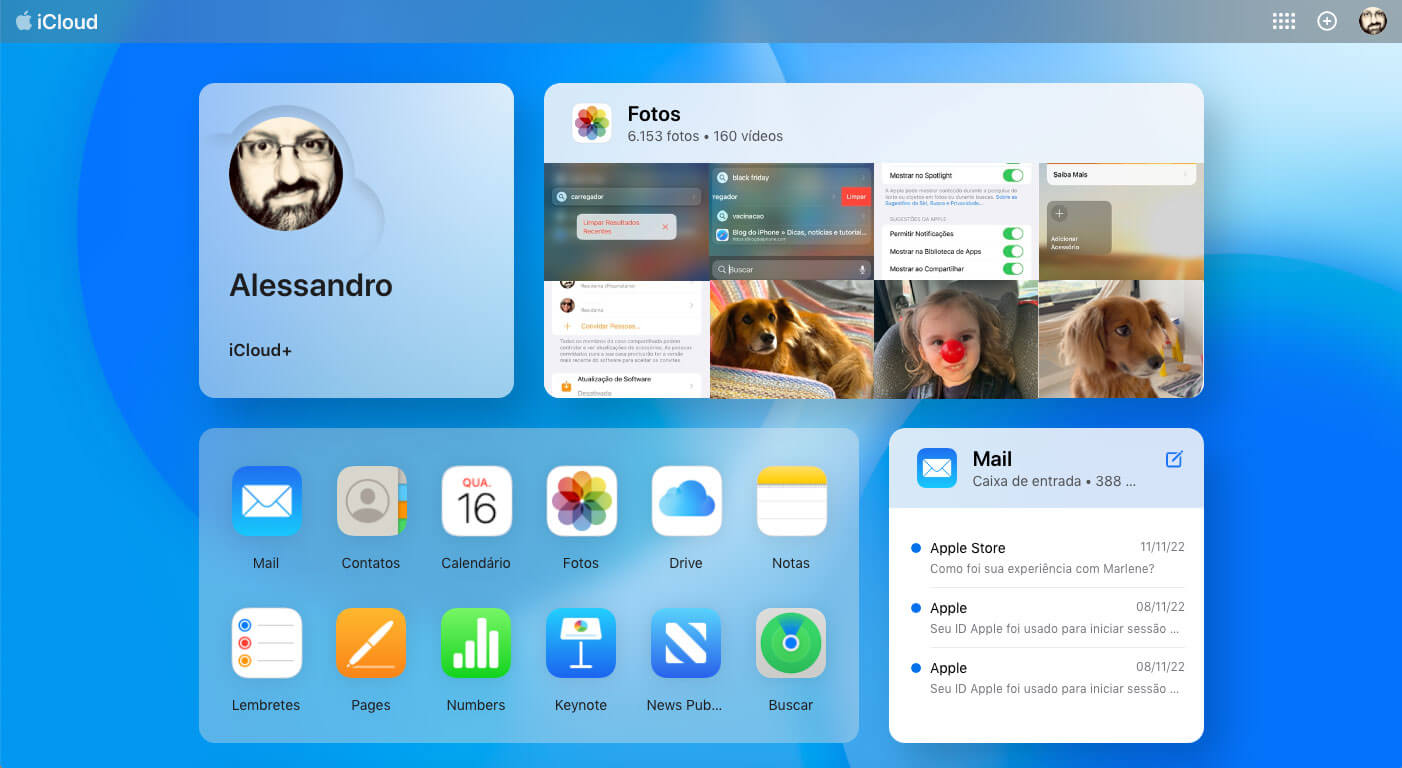
Task: Open the 'Mostrar no Spotlight' settings screenshot
Action: click(956, 221)
